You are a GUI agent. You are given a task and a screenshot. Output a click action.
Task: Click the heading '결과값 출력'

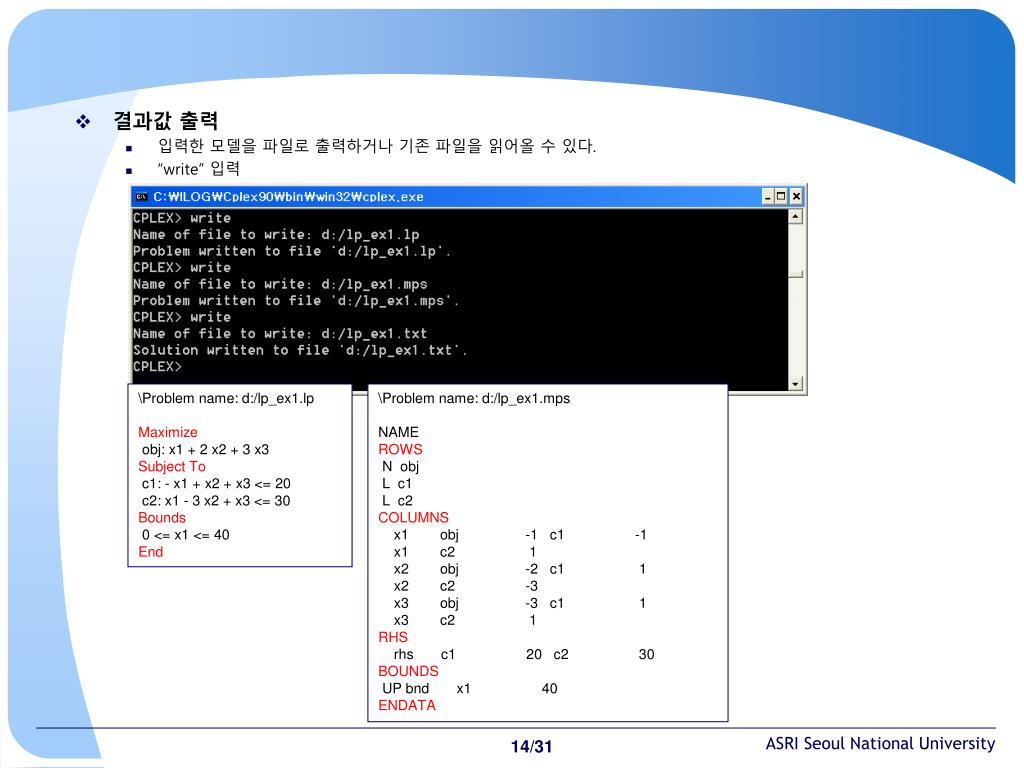pyautogui.click(x=165, y=120)
